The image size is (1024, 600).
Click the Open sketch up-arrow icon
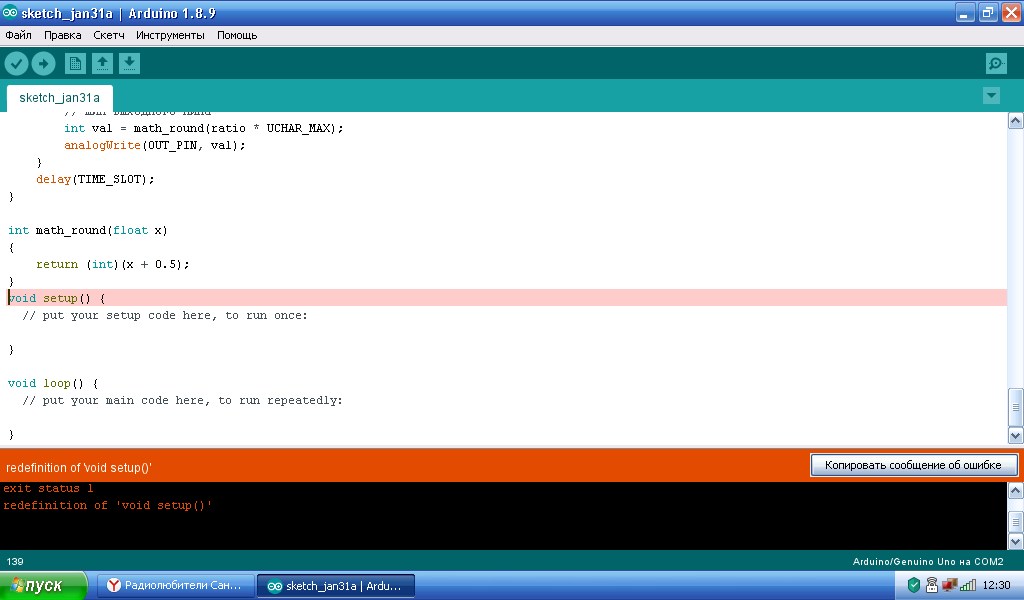pyautogui.click(x=102, y=64)
